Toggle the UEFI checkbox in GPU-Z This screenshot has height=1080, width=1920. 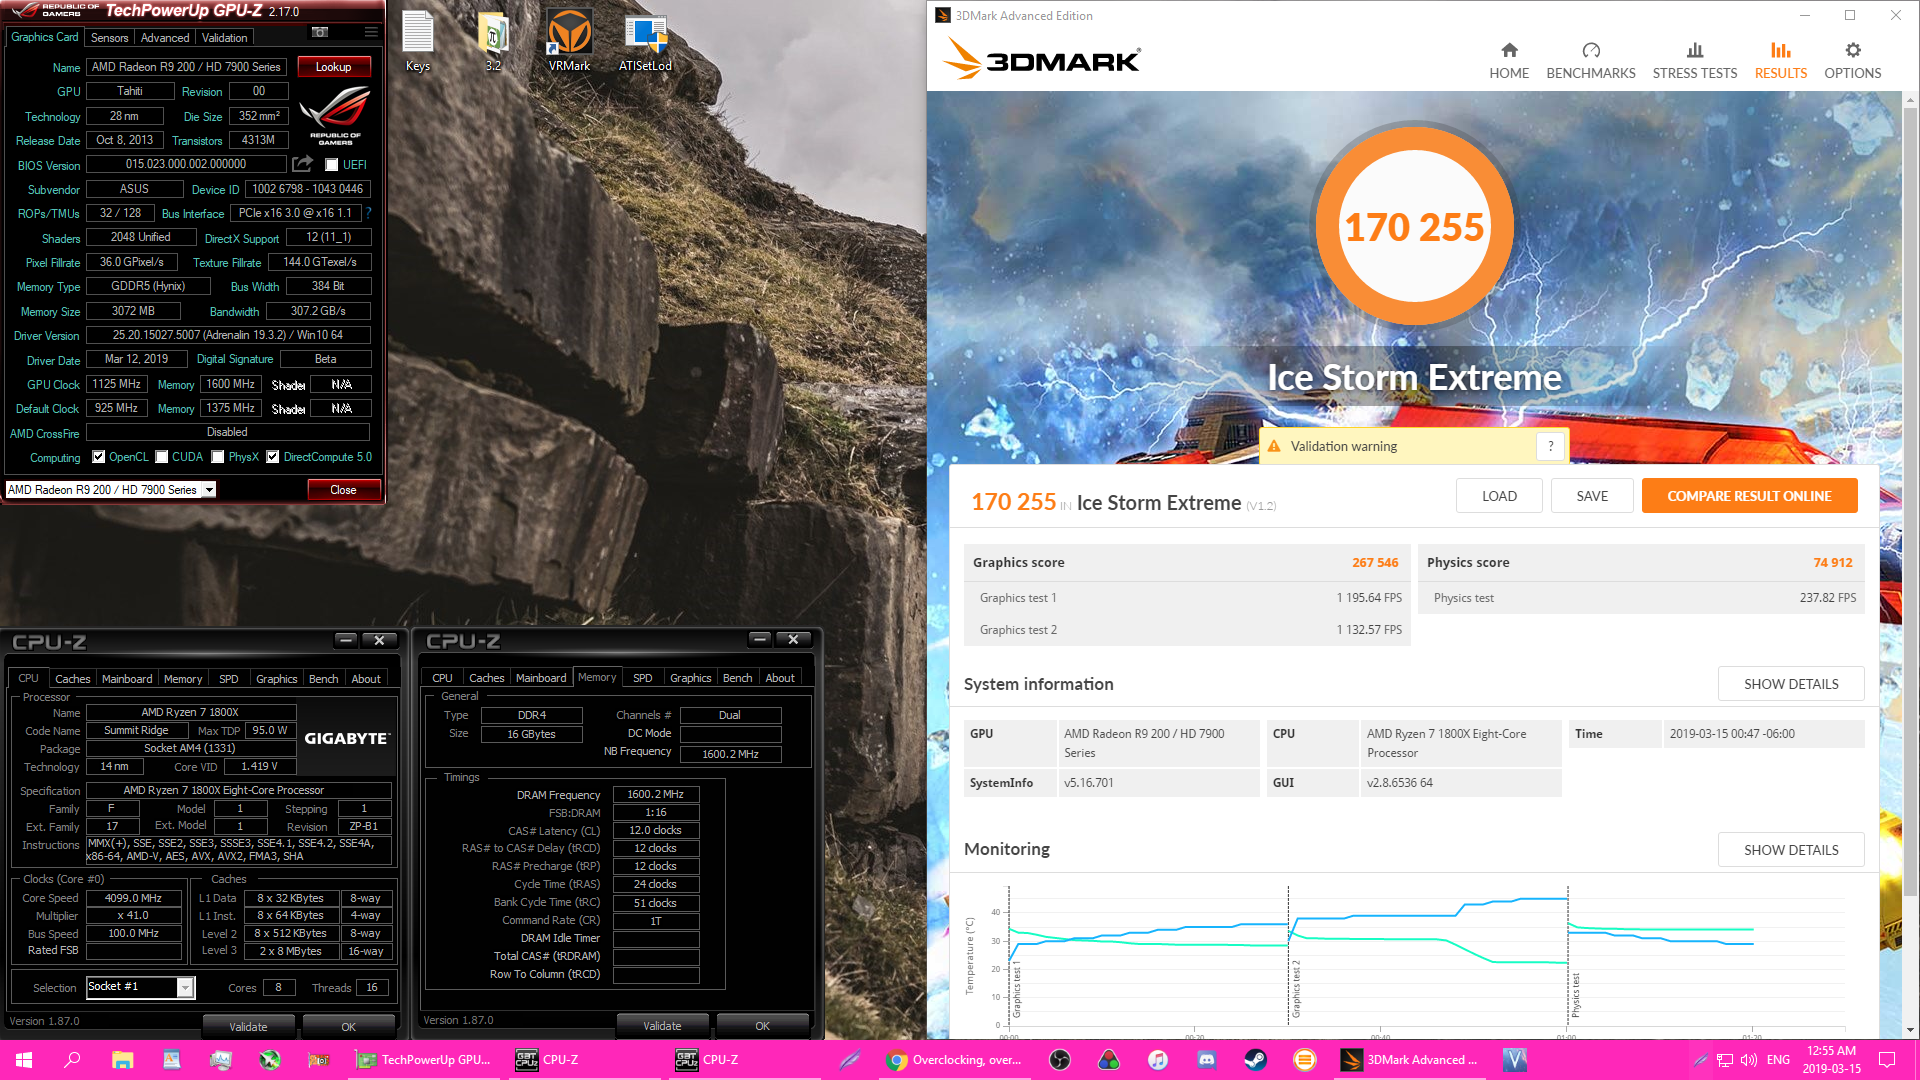[x=332, y=165]
